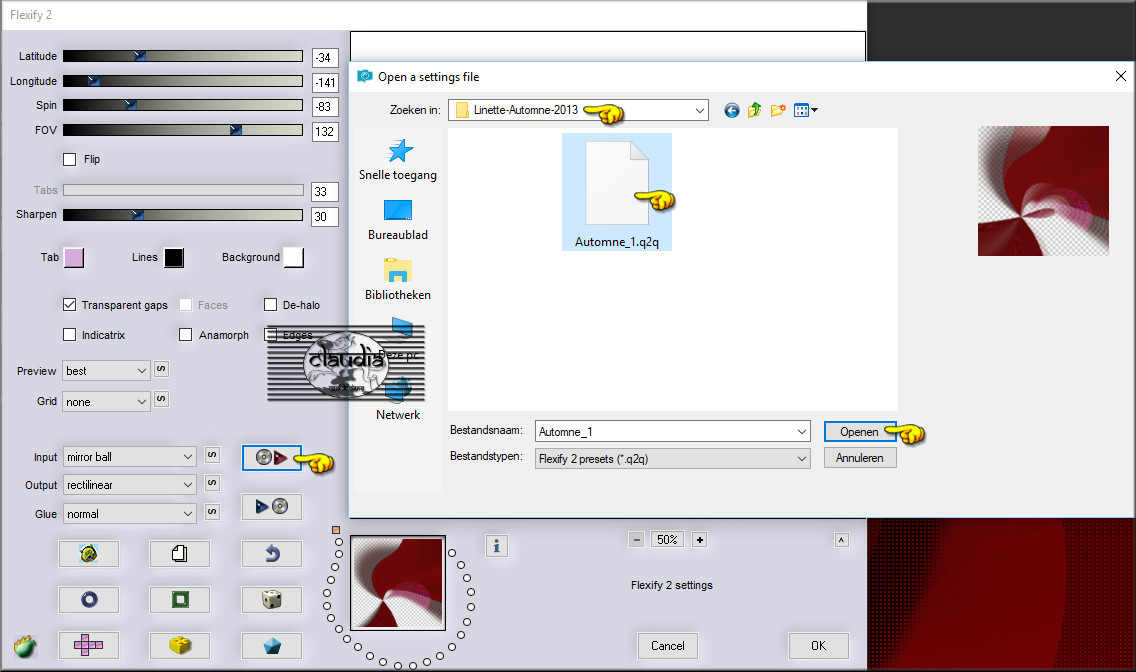The width and height of the screenshot is (1136, 672).
Task: Click the Openen button
Action: (860, 432)
